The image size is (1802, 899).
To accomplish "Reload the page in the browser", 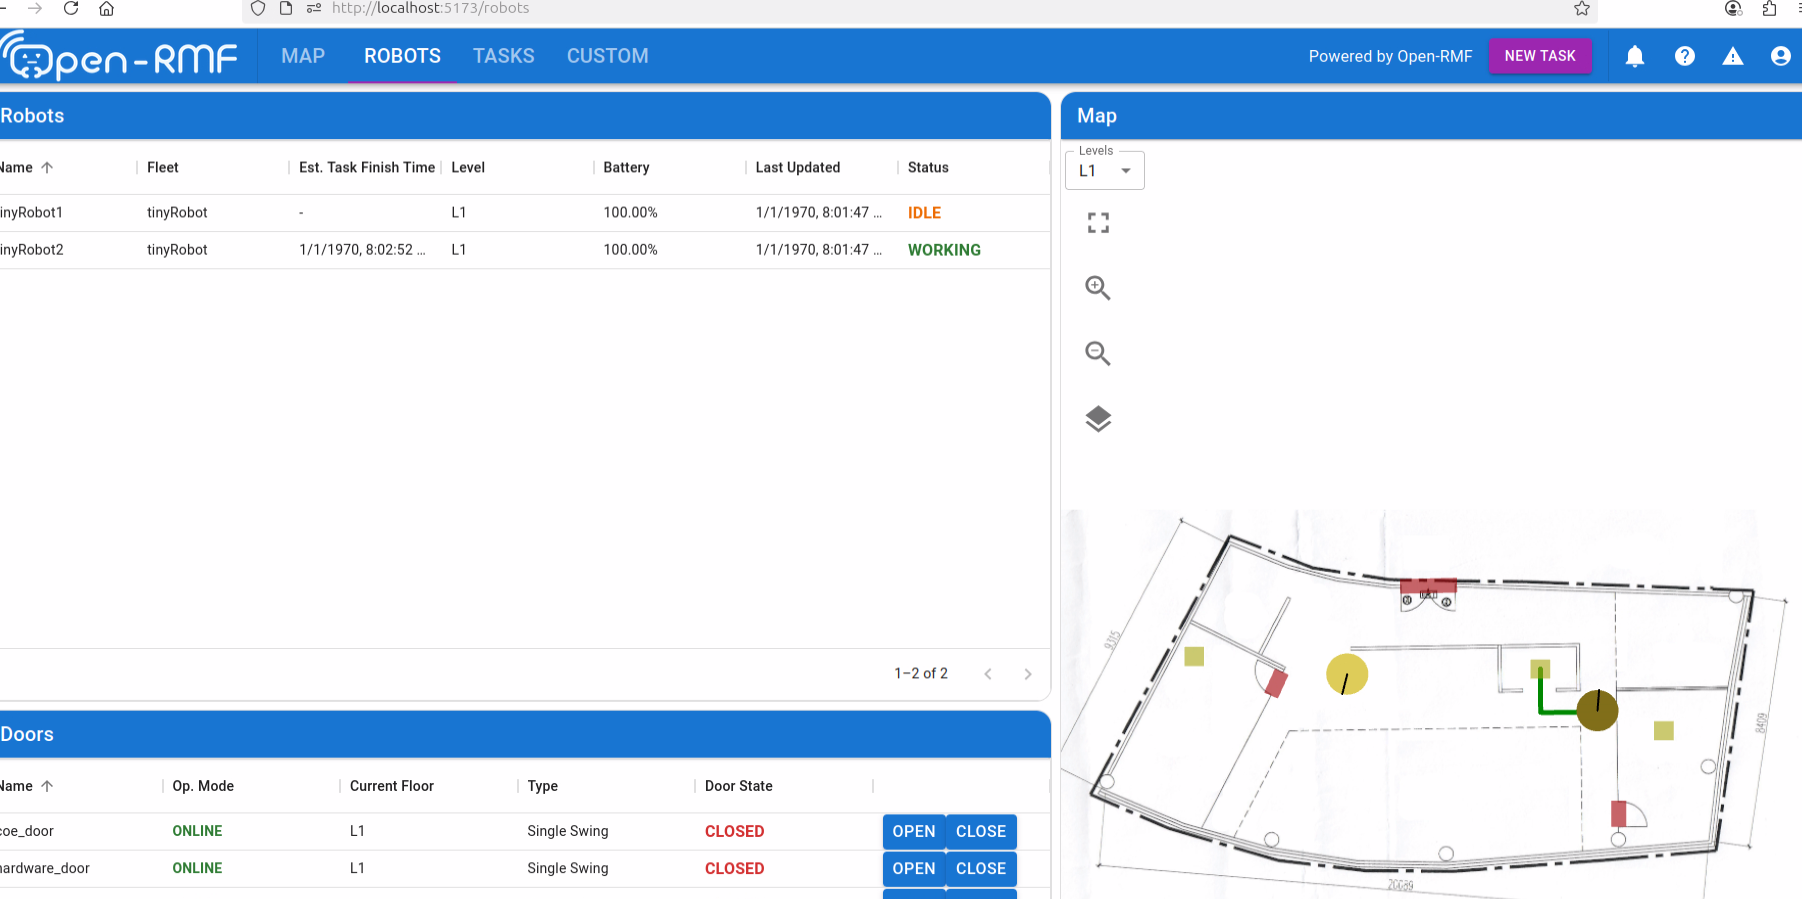I will pos(71,9).
